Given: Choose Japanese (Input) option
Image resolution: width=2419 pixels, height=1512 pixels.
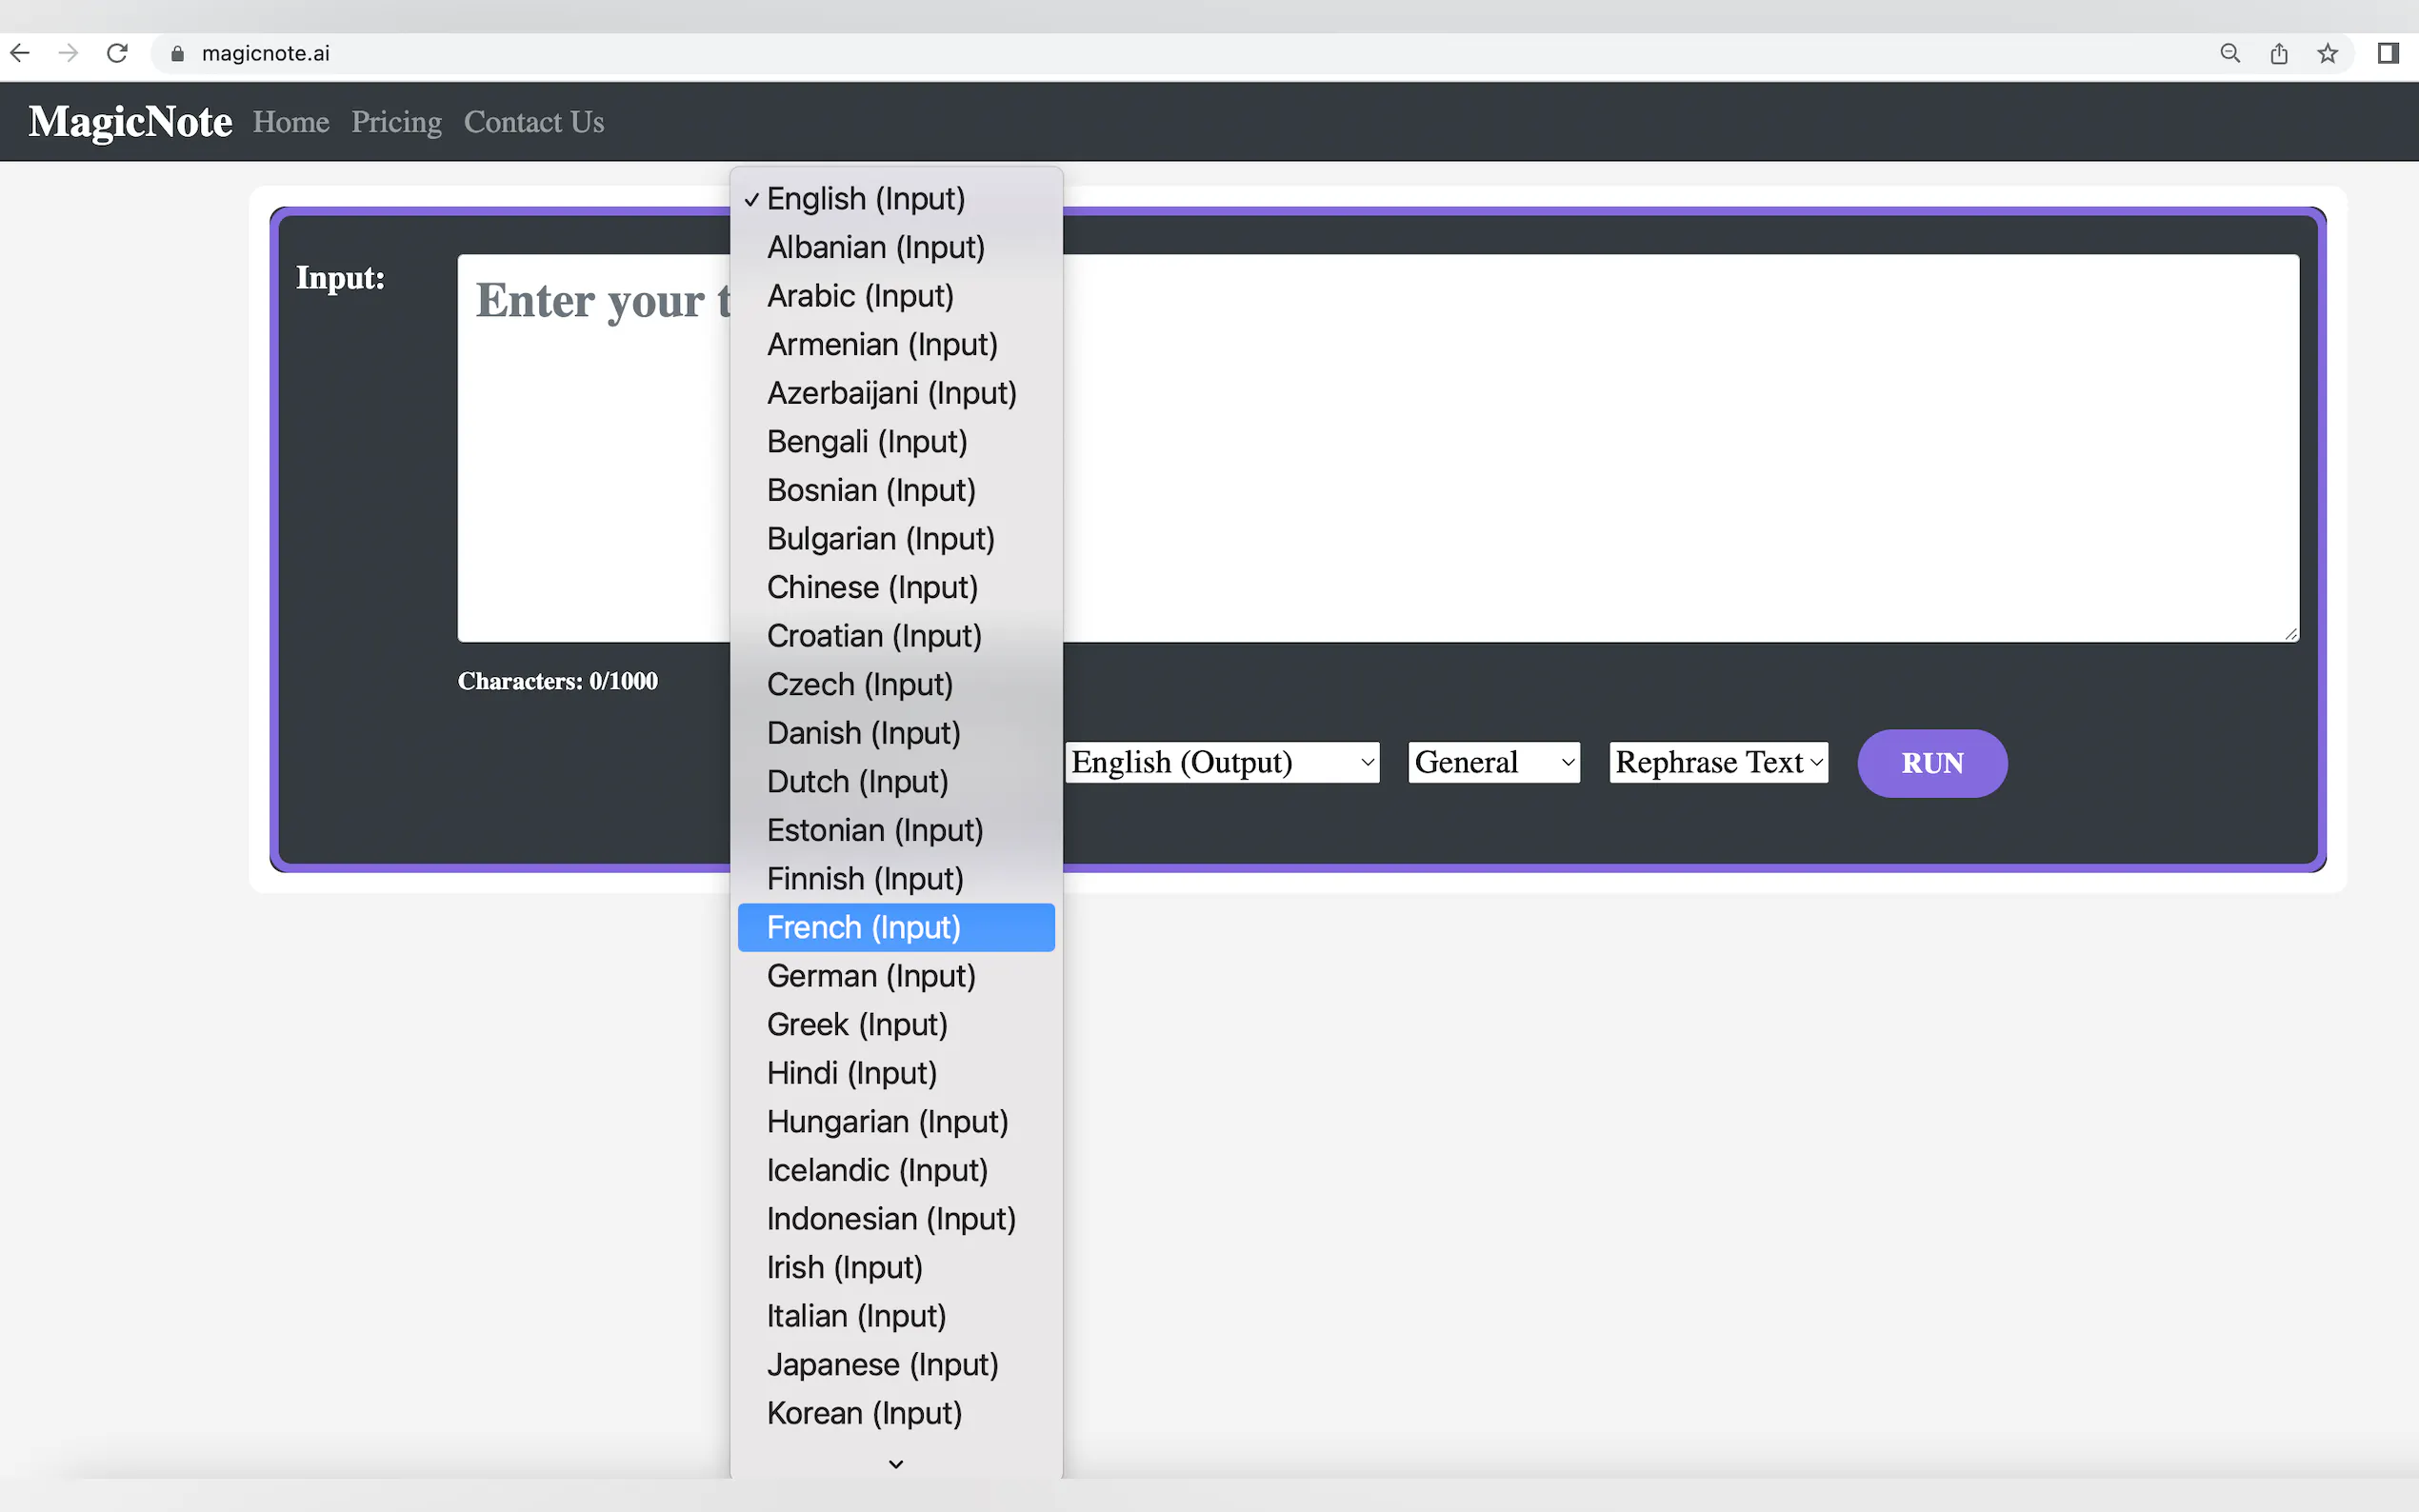Looking at the screenshot, I should click(x=882, y=1364).
